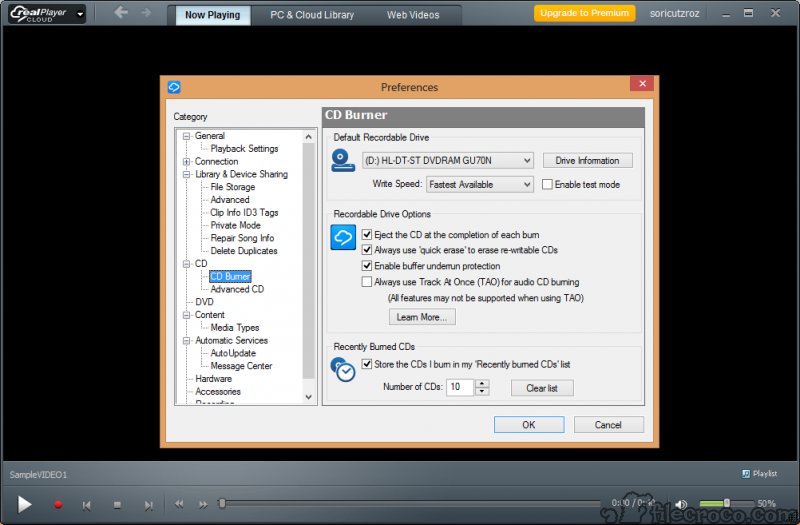
Task: Toggle always use quick erase checkbox
Action: 366,249
